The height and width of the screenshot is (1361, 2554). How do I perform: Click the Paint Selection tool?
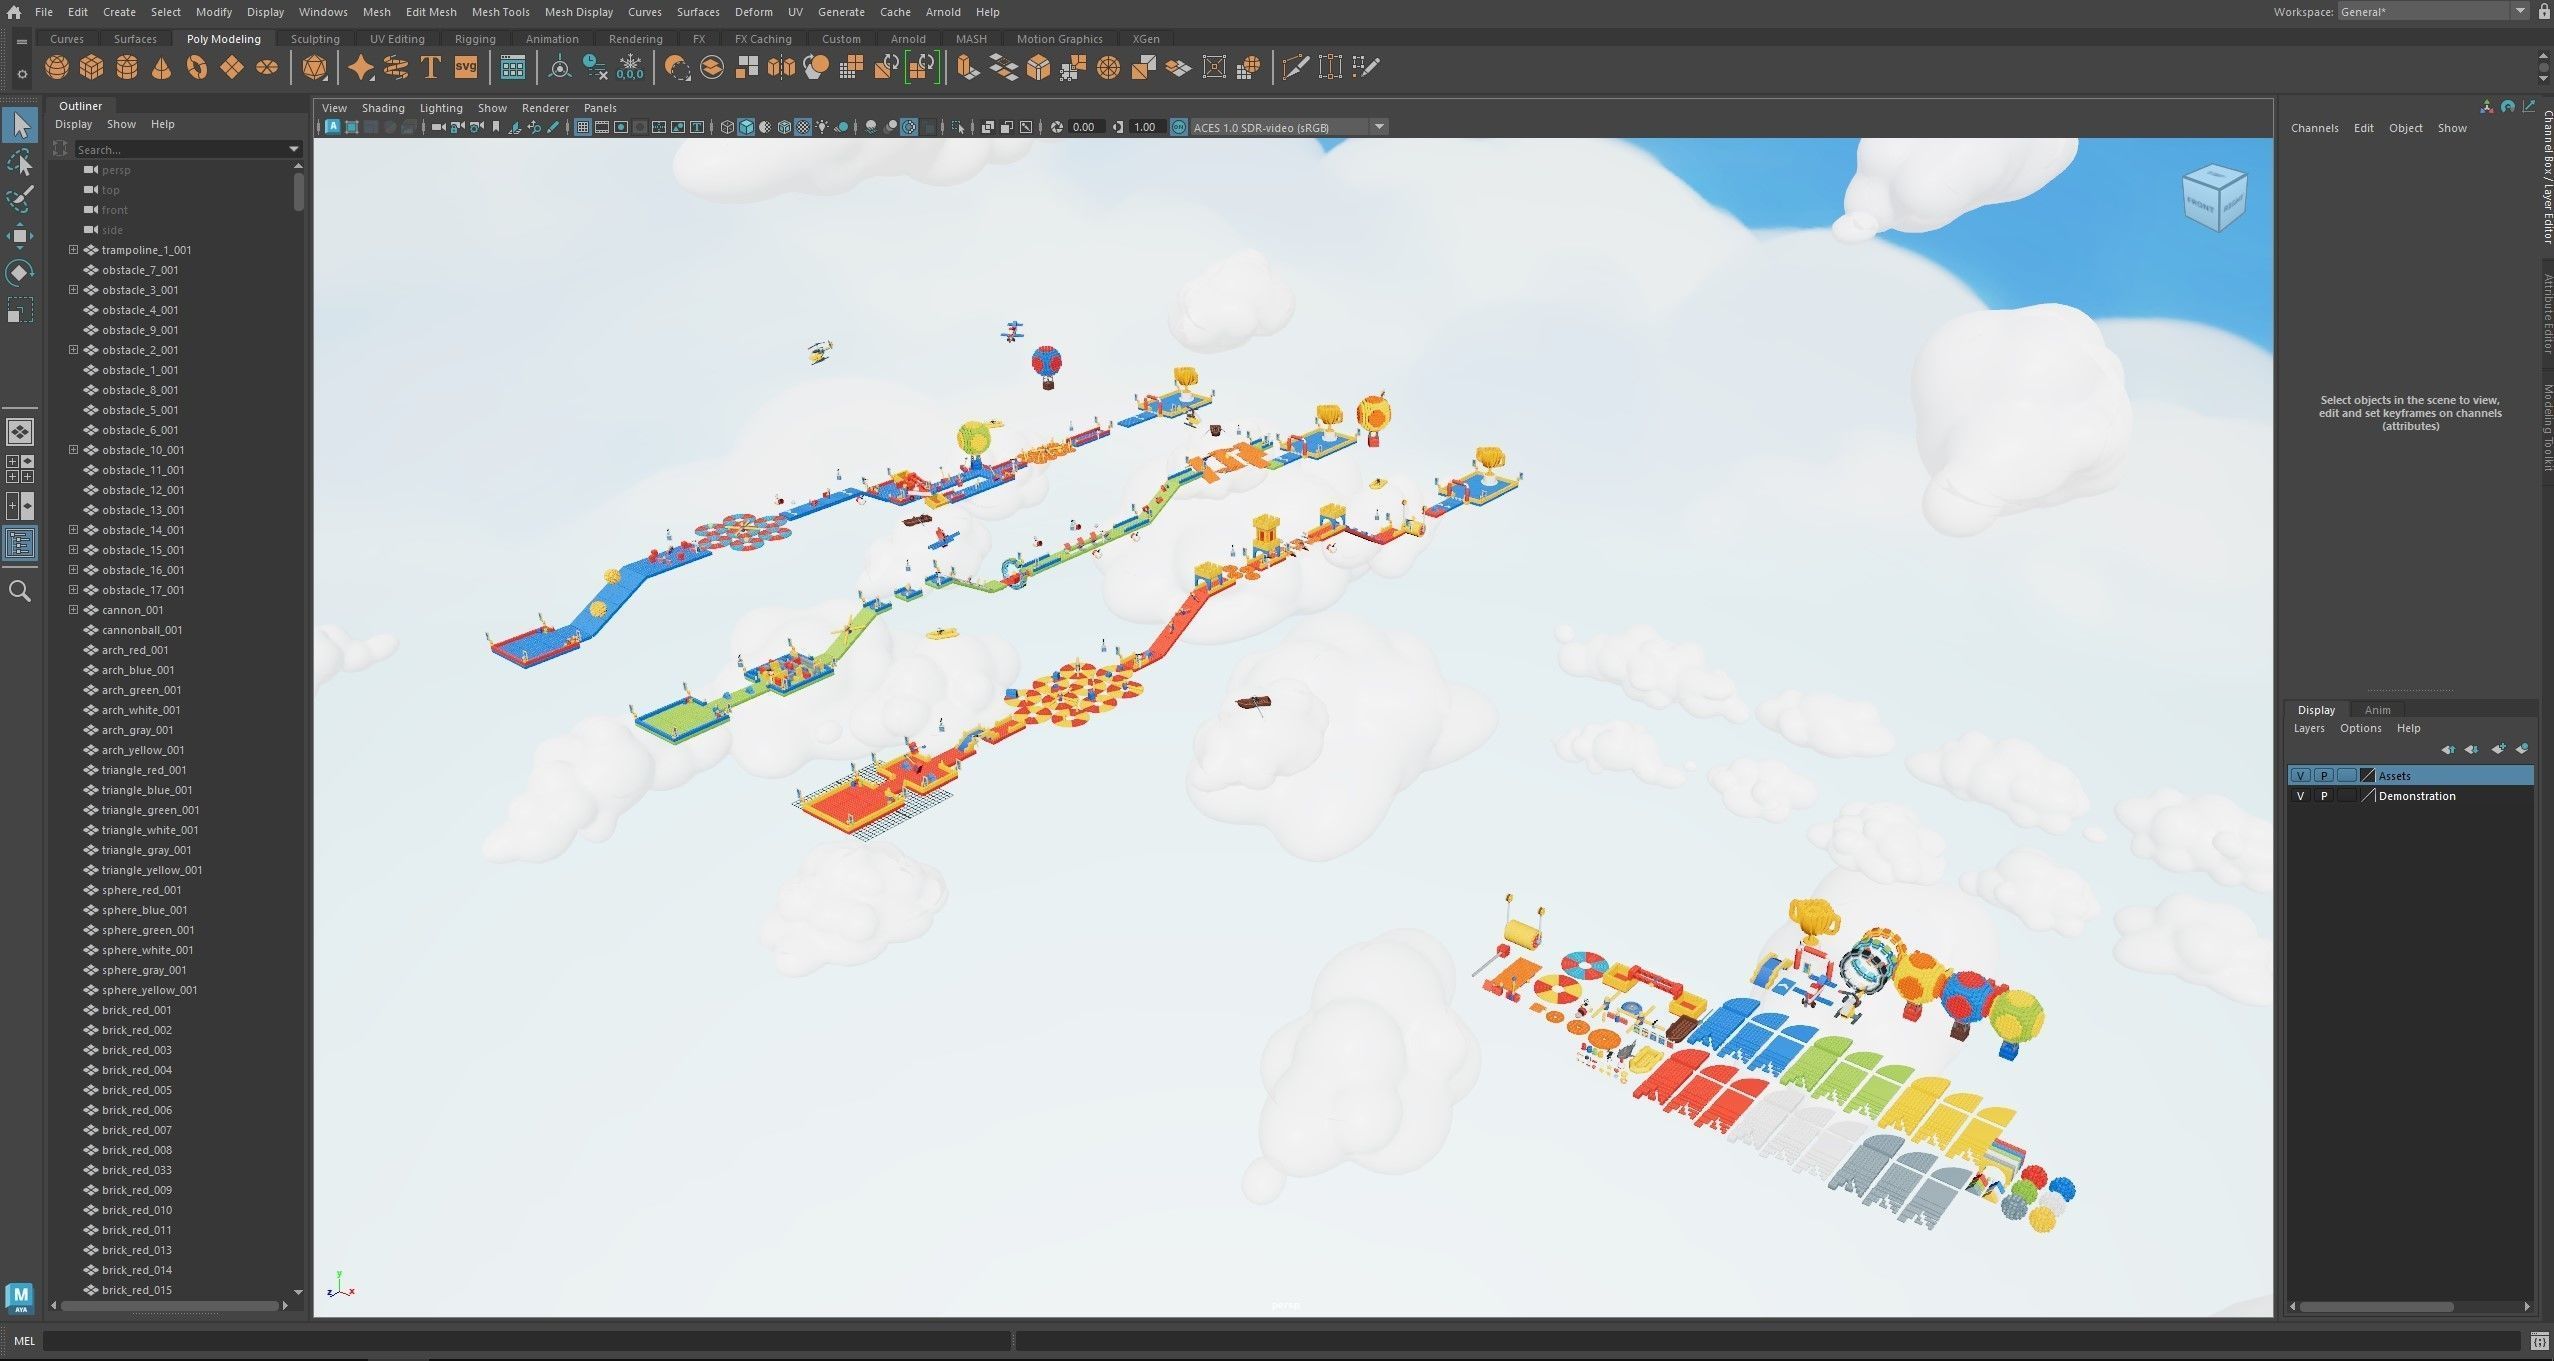pos(20,199)
